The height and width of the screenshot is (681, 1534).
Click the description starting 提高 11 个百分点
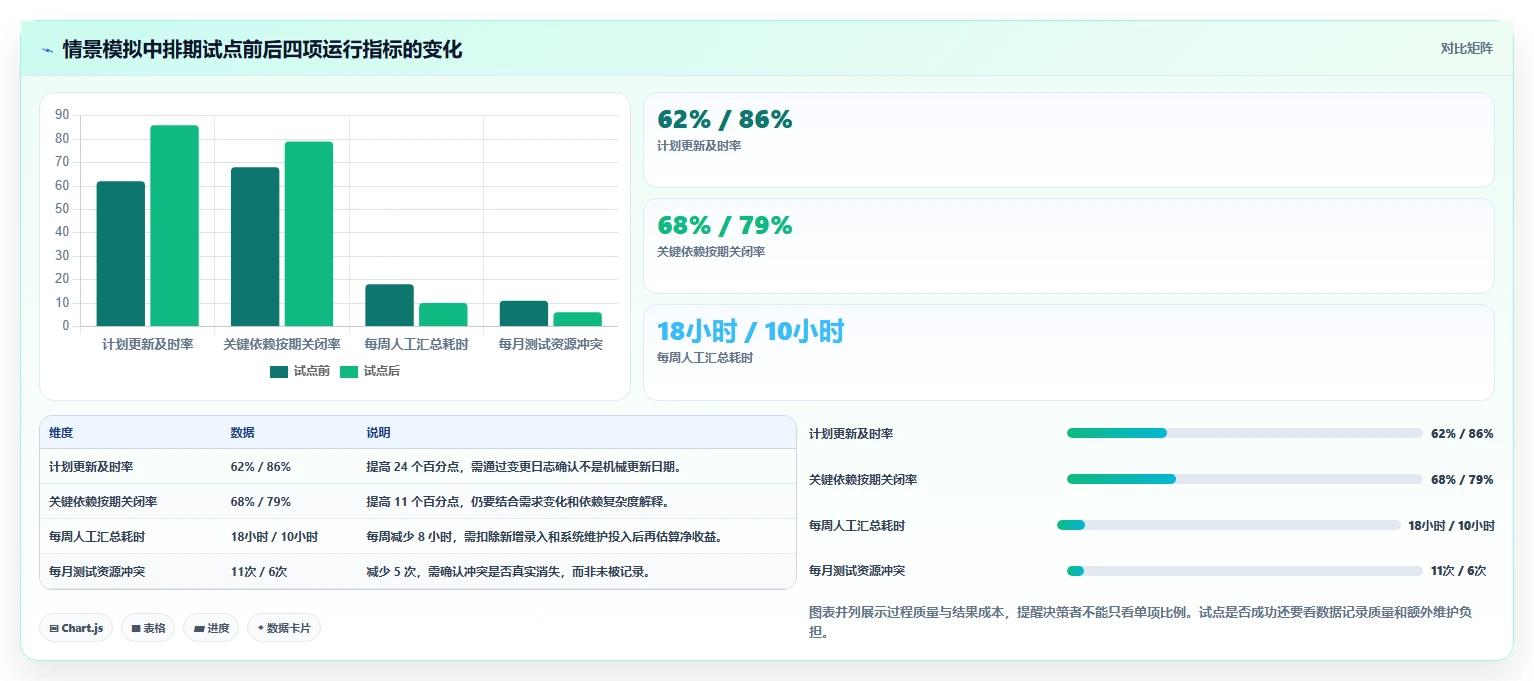click(517, 502)
